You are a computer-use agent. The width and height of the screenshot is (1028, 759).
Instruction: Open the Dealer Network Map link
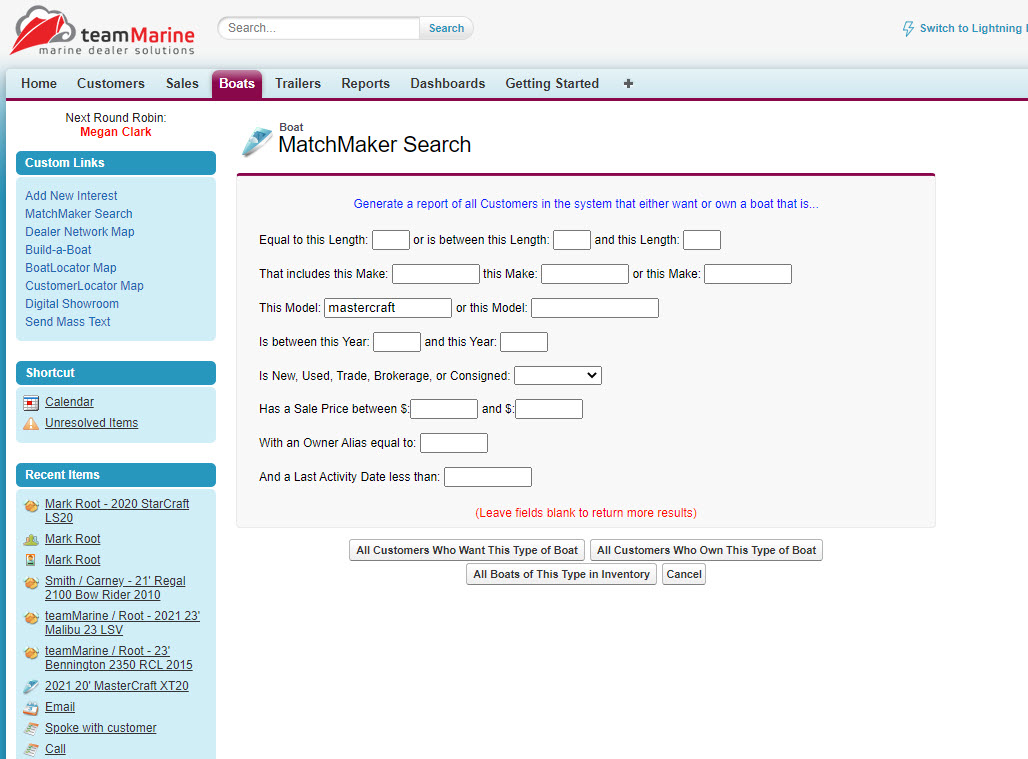[x=79, y=232]
